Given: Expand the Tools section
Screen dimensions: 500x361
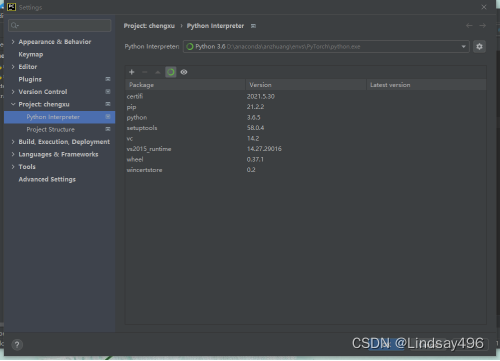Looking at the screenshot, I should pos(13,167).
